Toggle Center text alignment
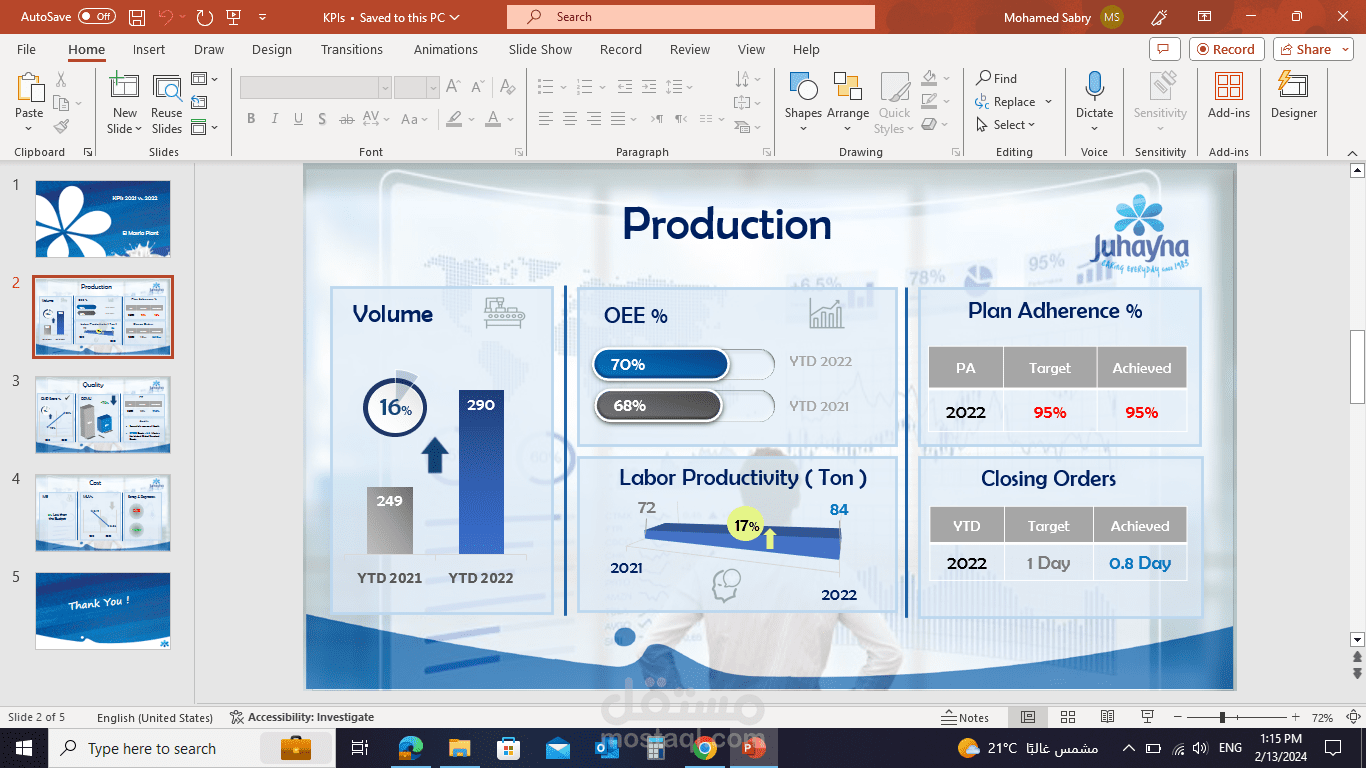 coord(570,119)
